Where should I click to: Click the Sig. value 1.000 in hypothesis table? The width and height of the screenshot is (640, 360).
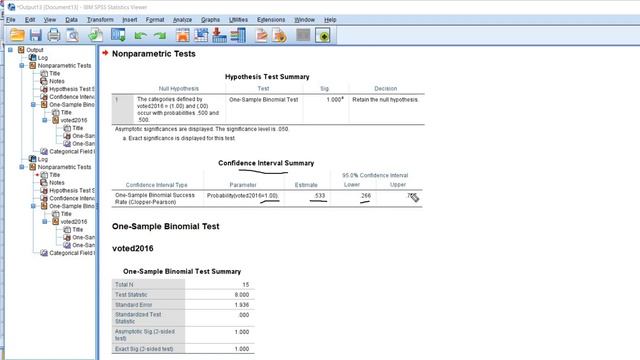(334, 100)
